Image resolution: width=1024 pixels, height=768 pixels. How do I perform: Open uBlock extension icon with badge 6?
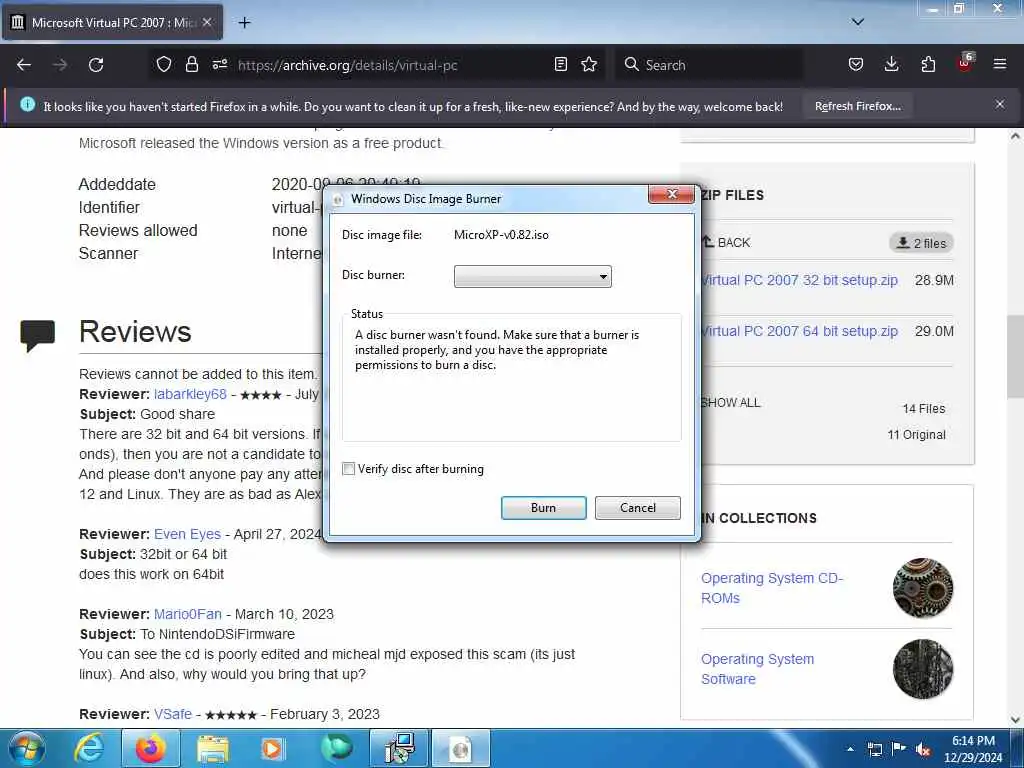point(965,63)
